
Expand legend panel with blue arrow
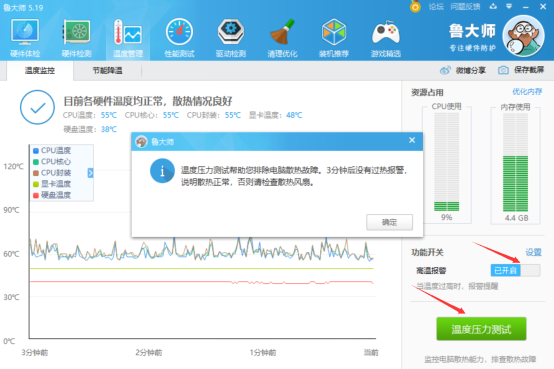(90, 173)
